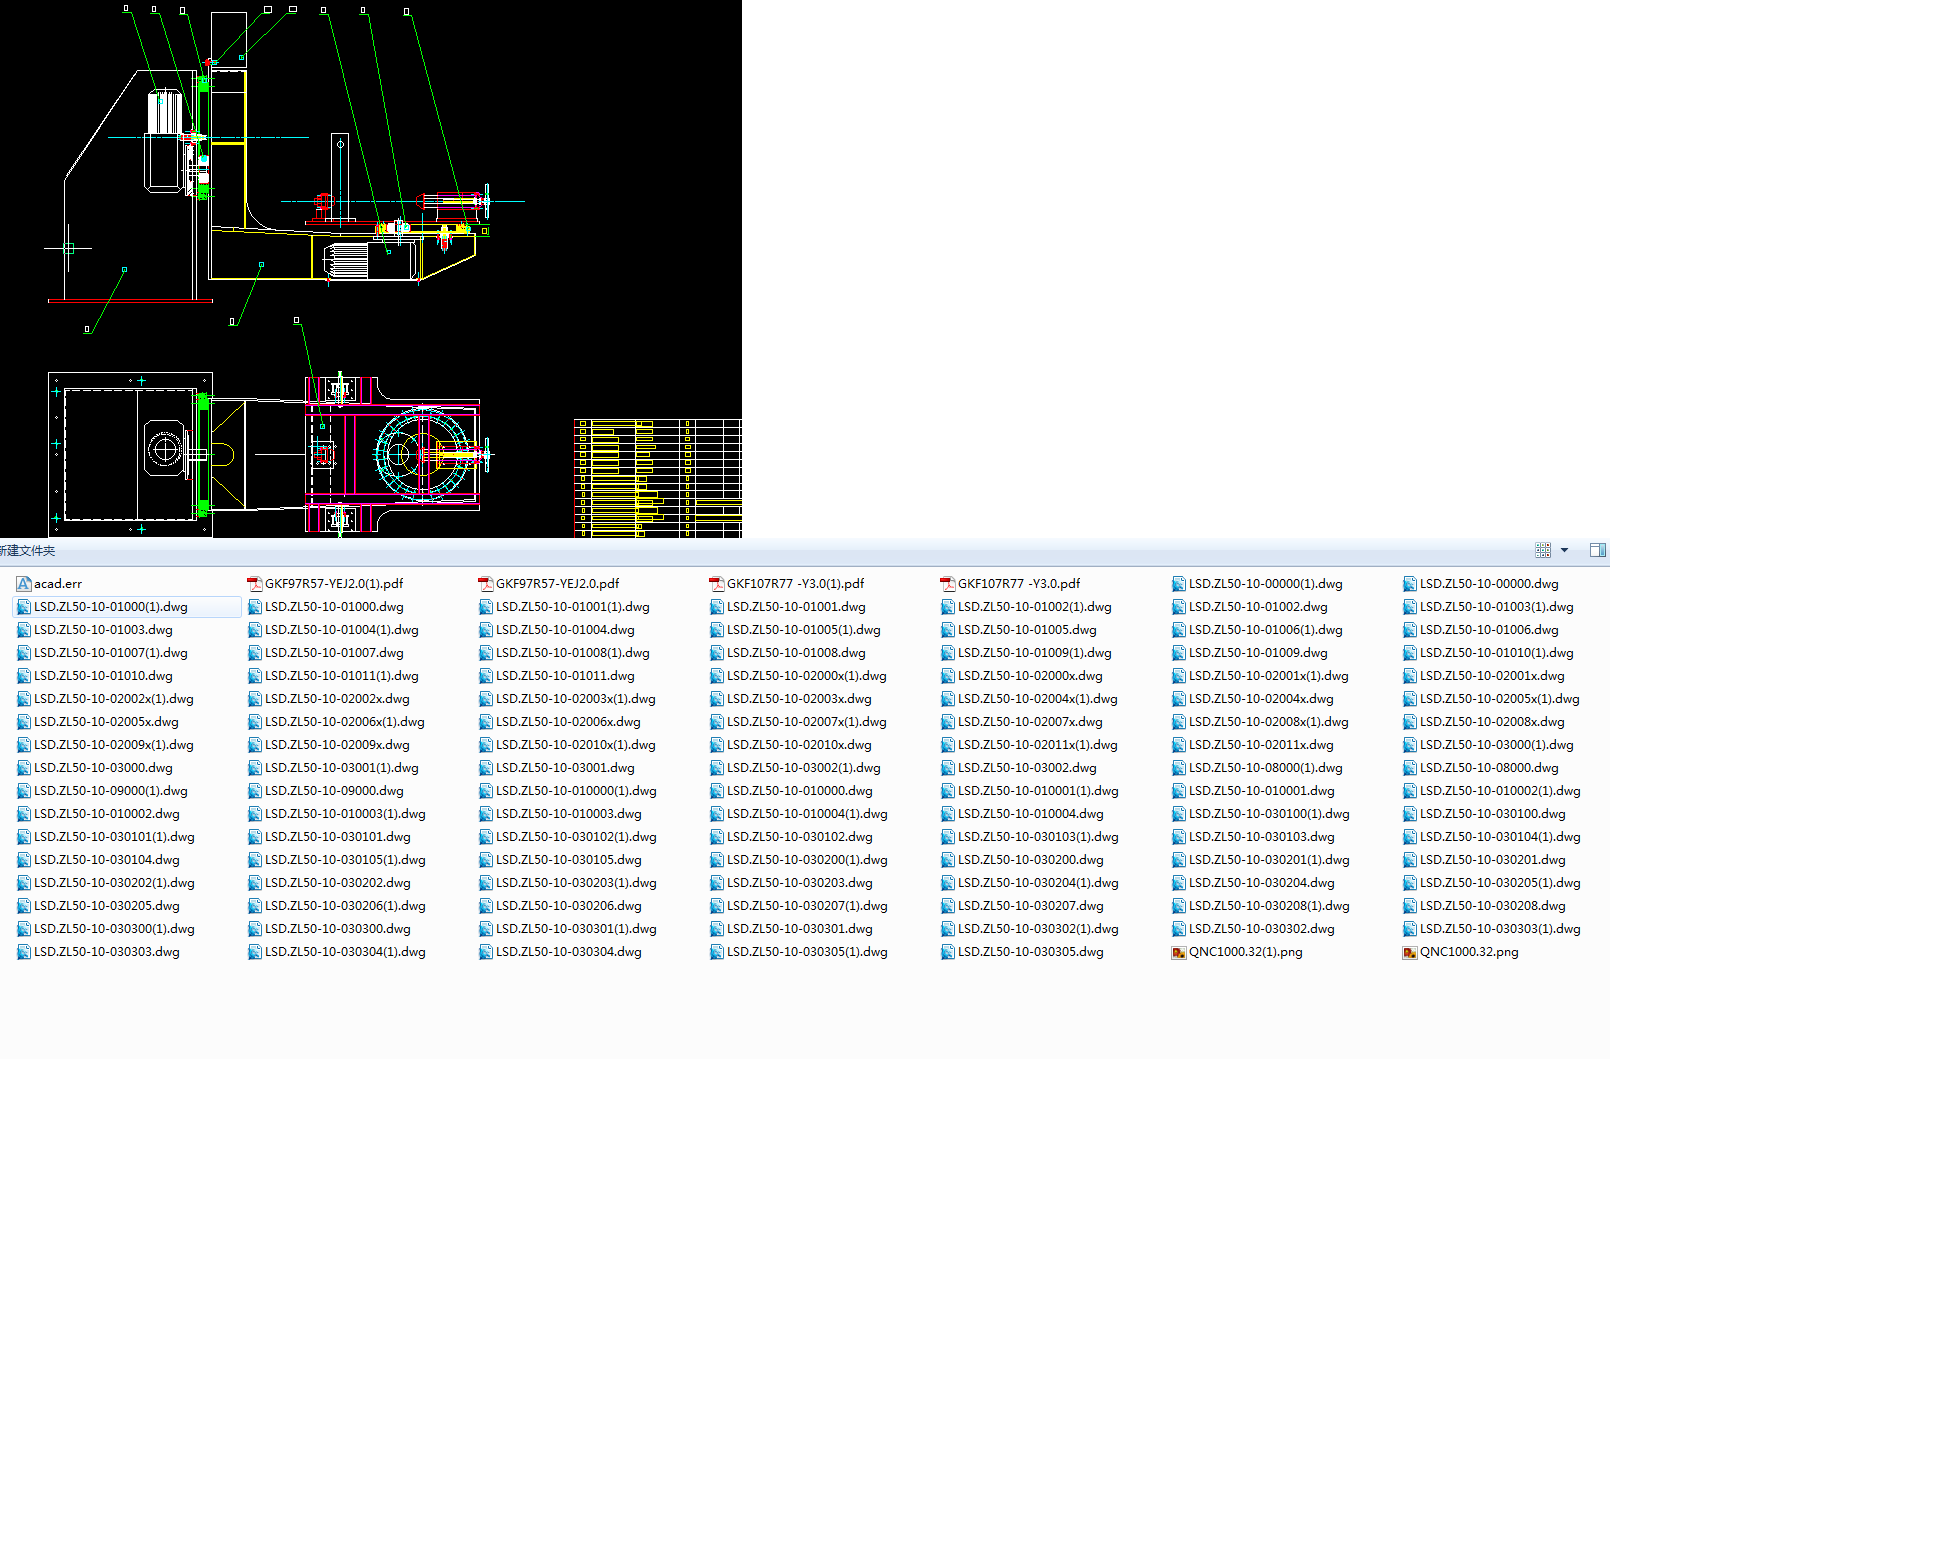Click the LSD.ZL50-10-03000.dwg file icon

pyautogui.click(x=23, y=768)
